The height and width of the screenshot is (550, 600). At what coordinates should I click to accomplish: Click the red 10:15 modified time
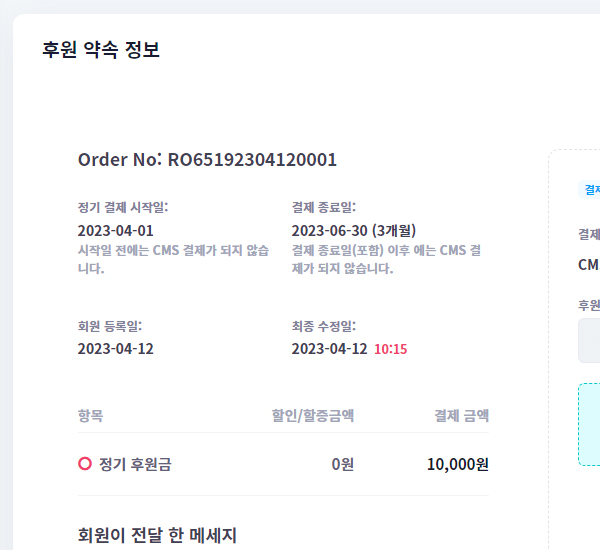390,349
